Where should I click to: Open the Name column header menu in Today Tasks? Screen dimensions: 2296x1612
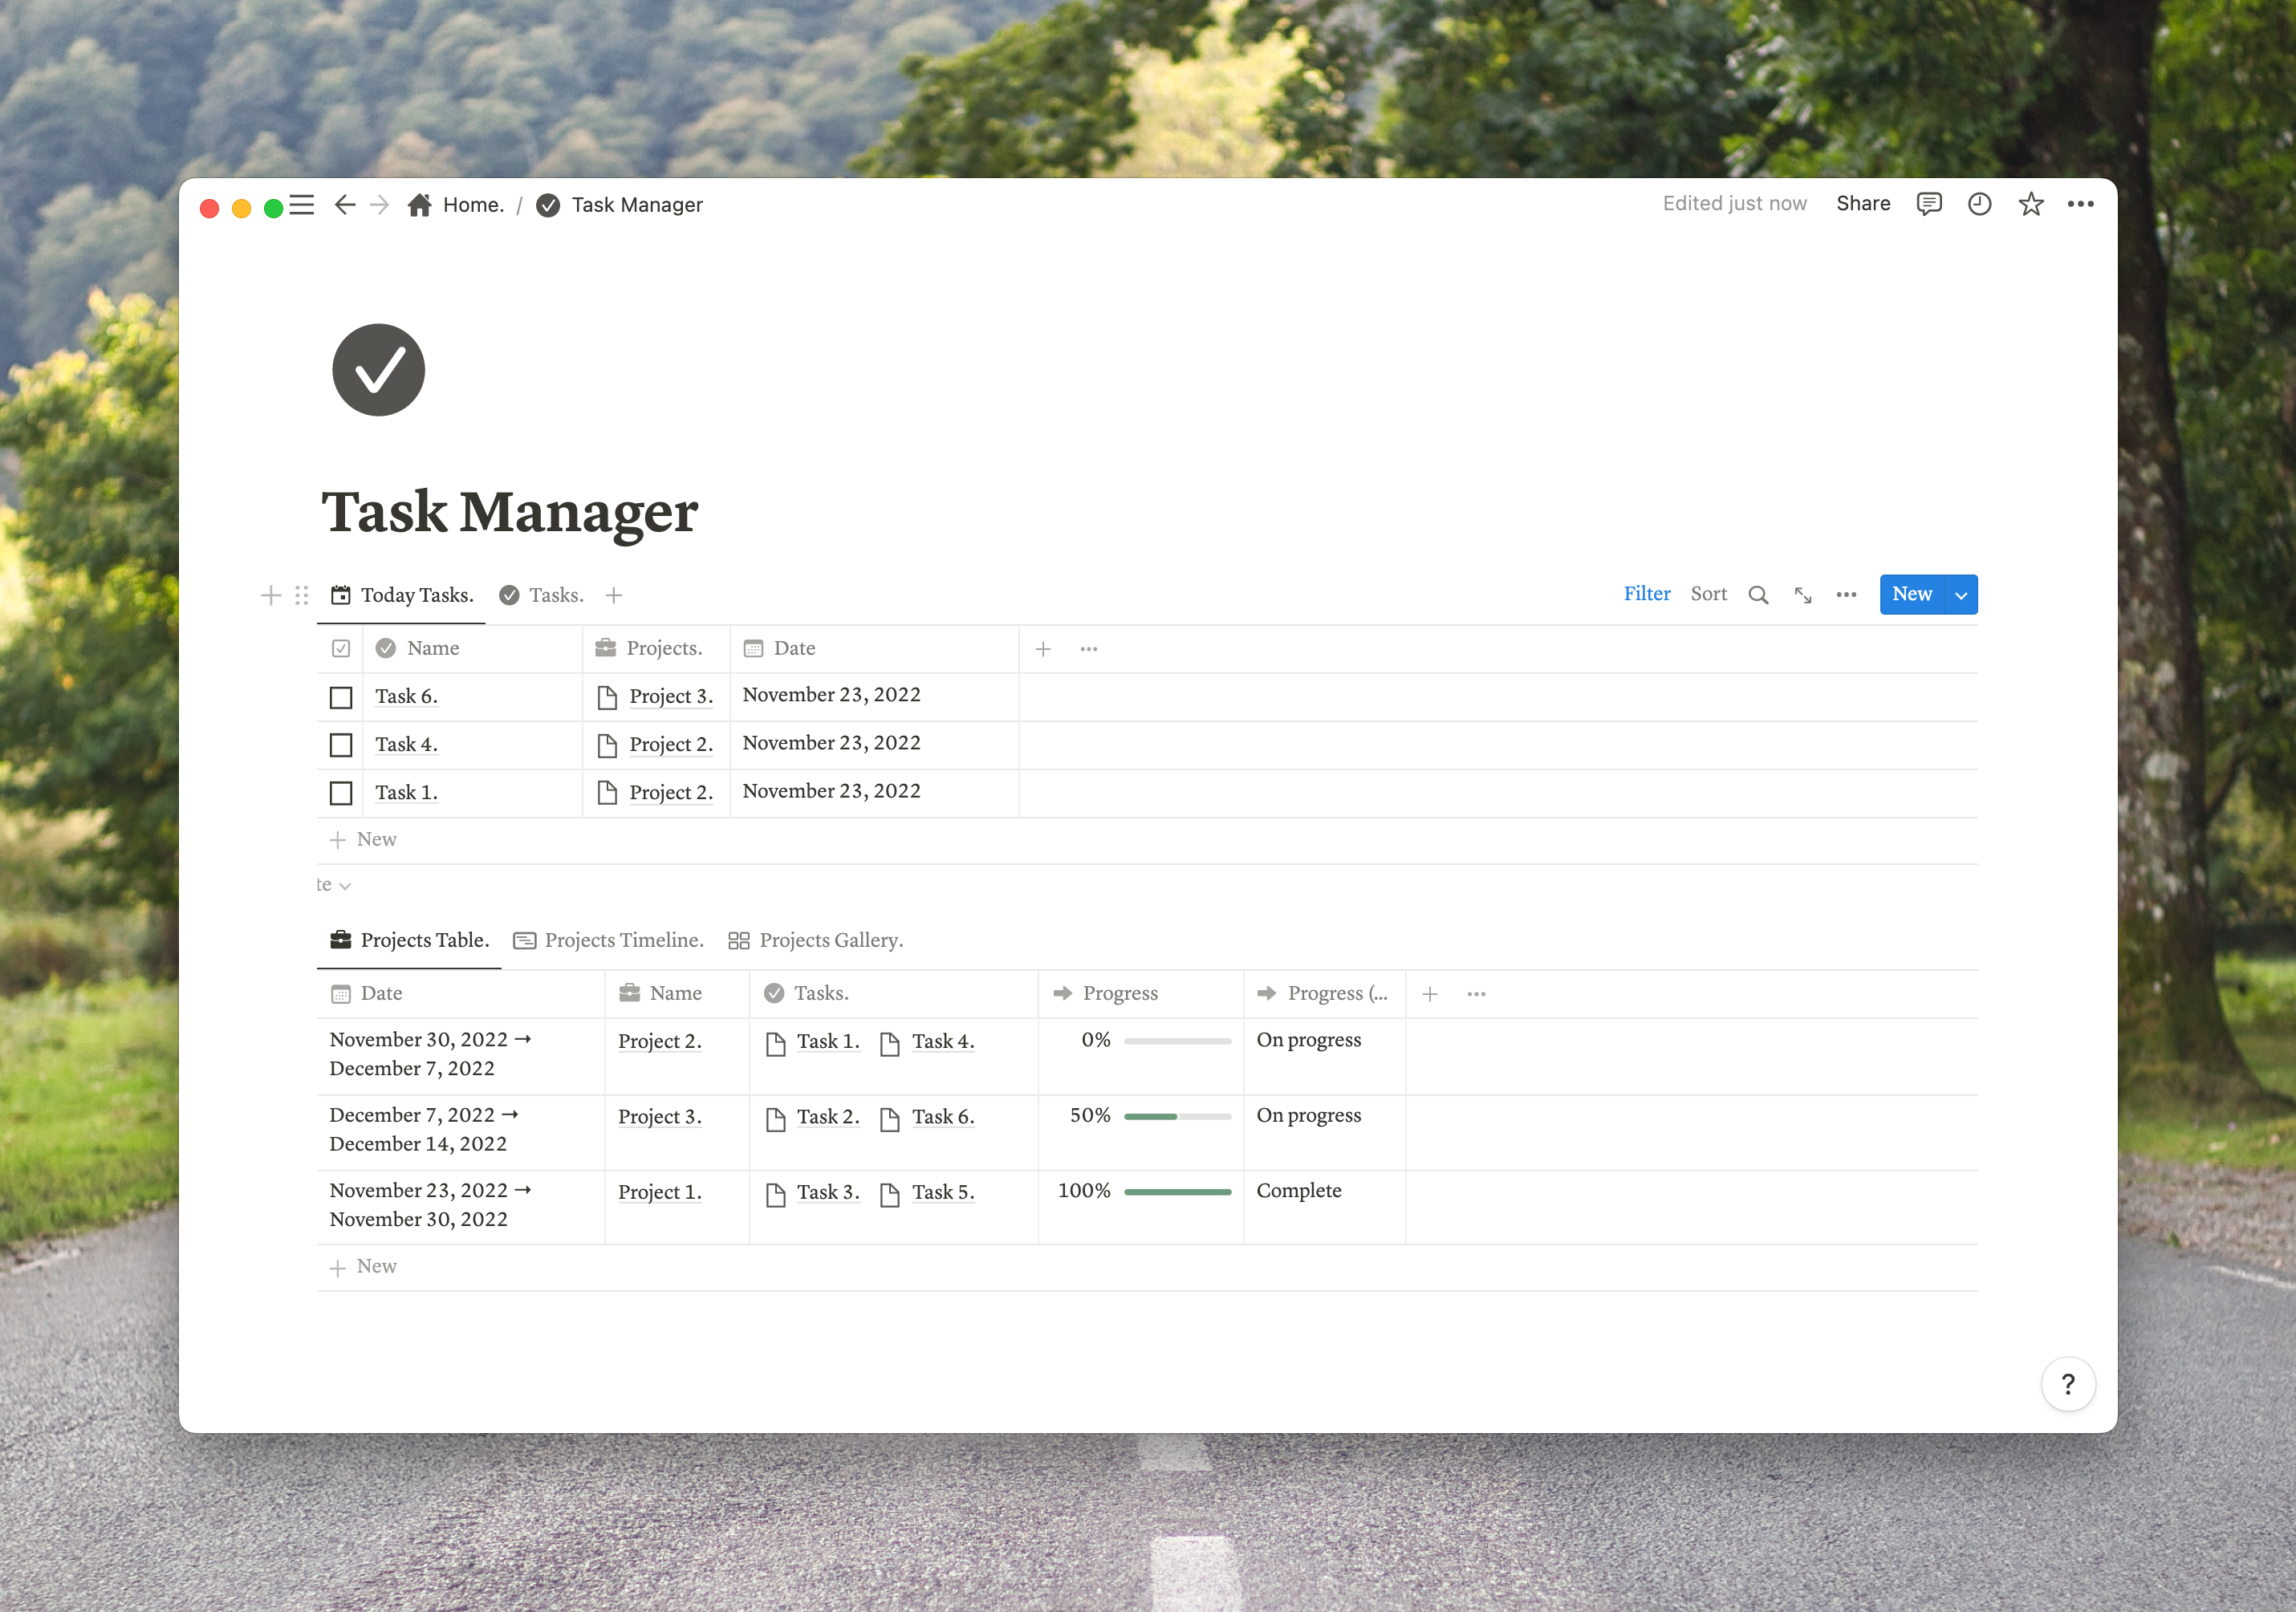tap(472, 649)
